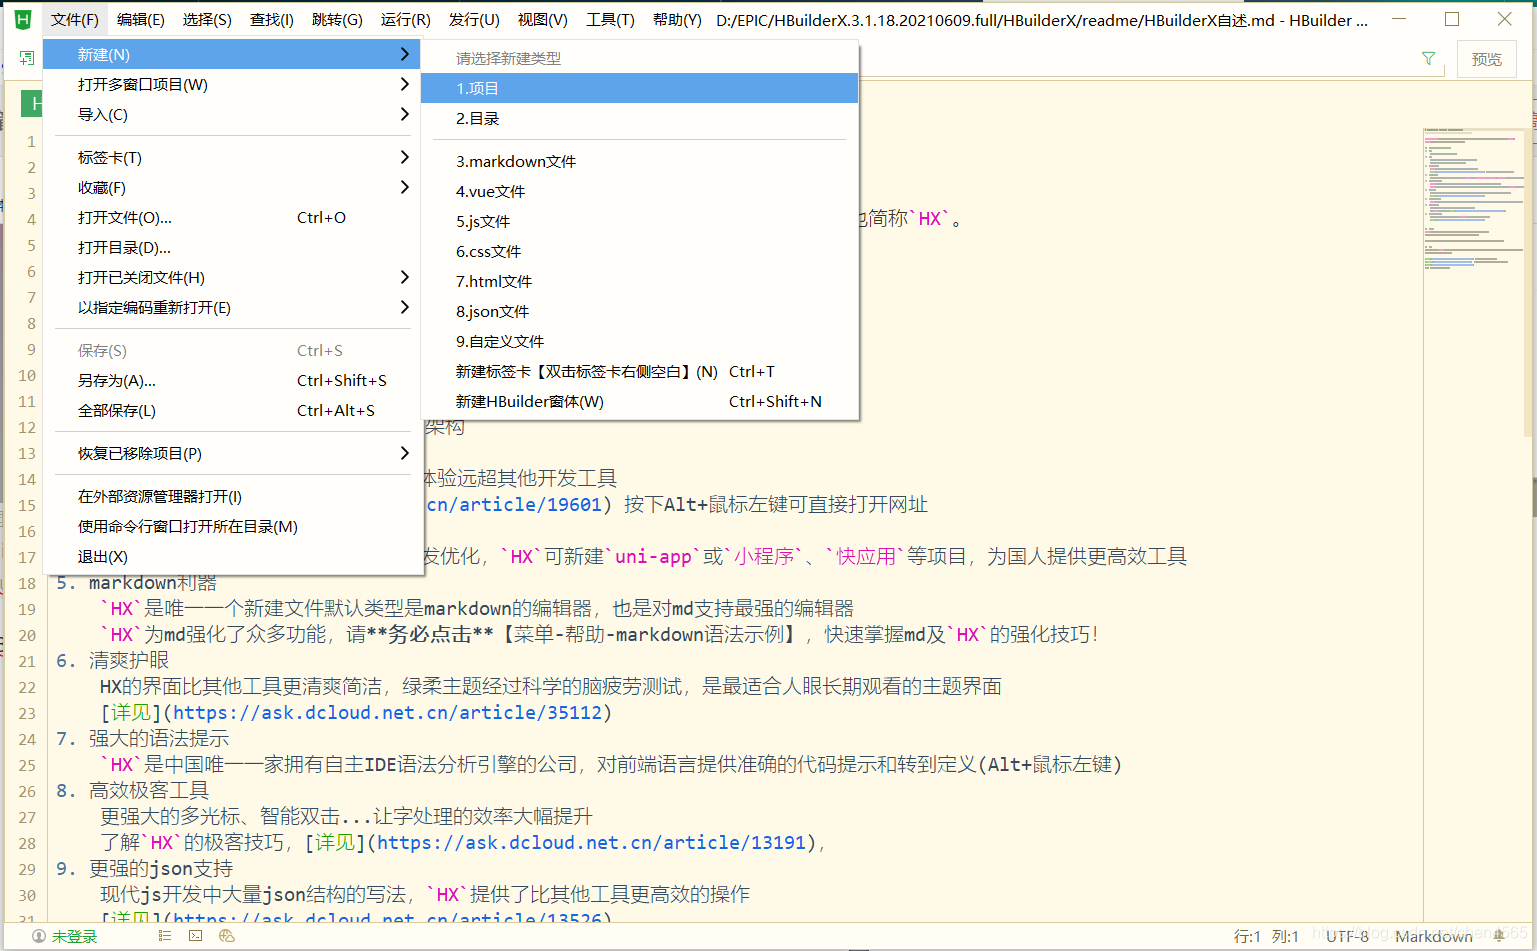Image resolution: width=1537 pixels, height=951 pixels.
Task: Open the 选择(S) menu
Action: 207,19
